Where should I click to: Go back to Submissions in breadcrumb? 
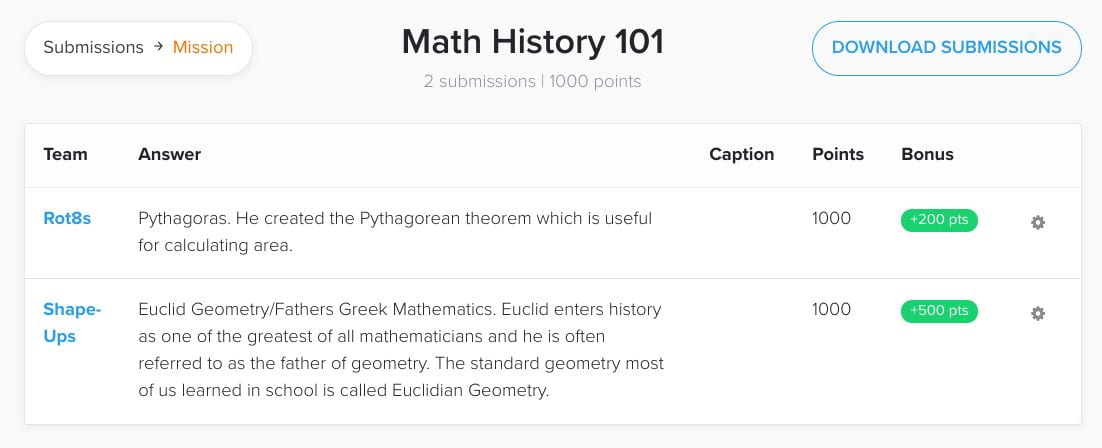click(93, 47)
